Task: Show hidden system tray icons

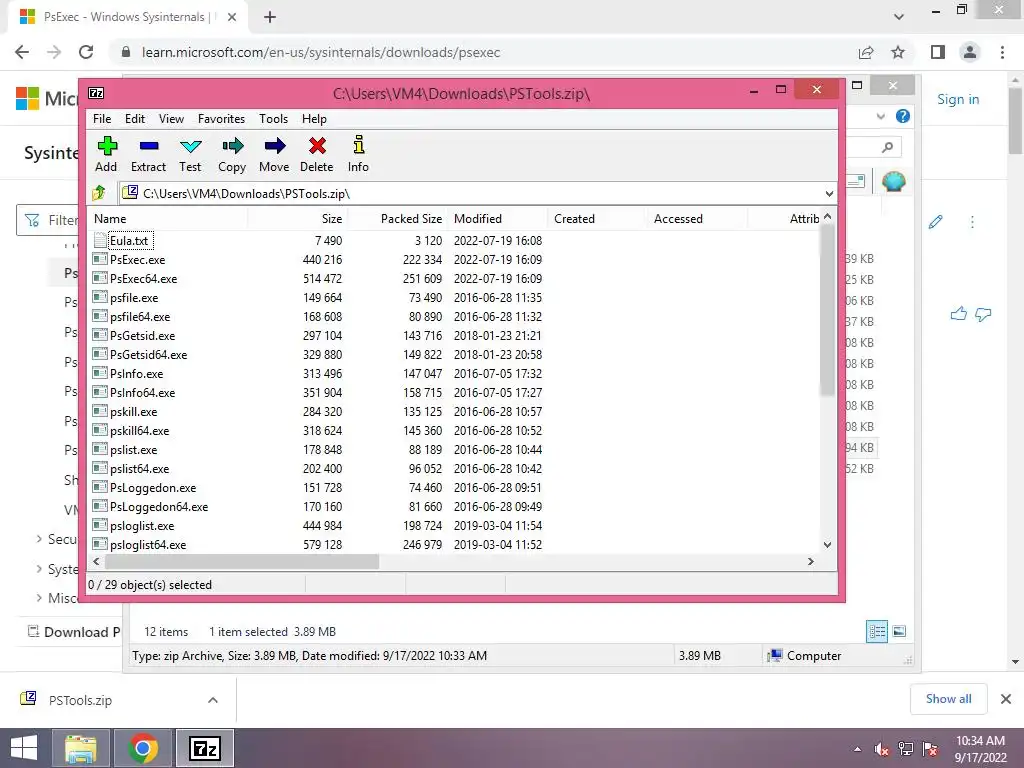Action: click(x=857, y=749)
